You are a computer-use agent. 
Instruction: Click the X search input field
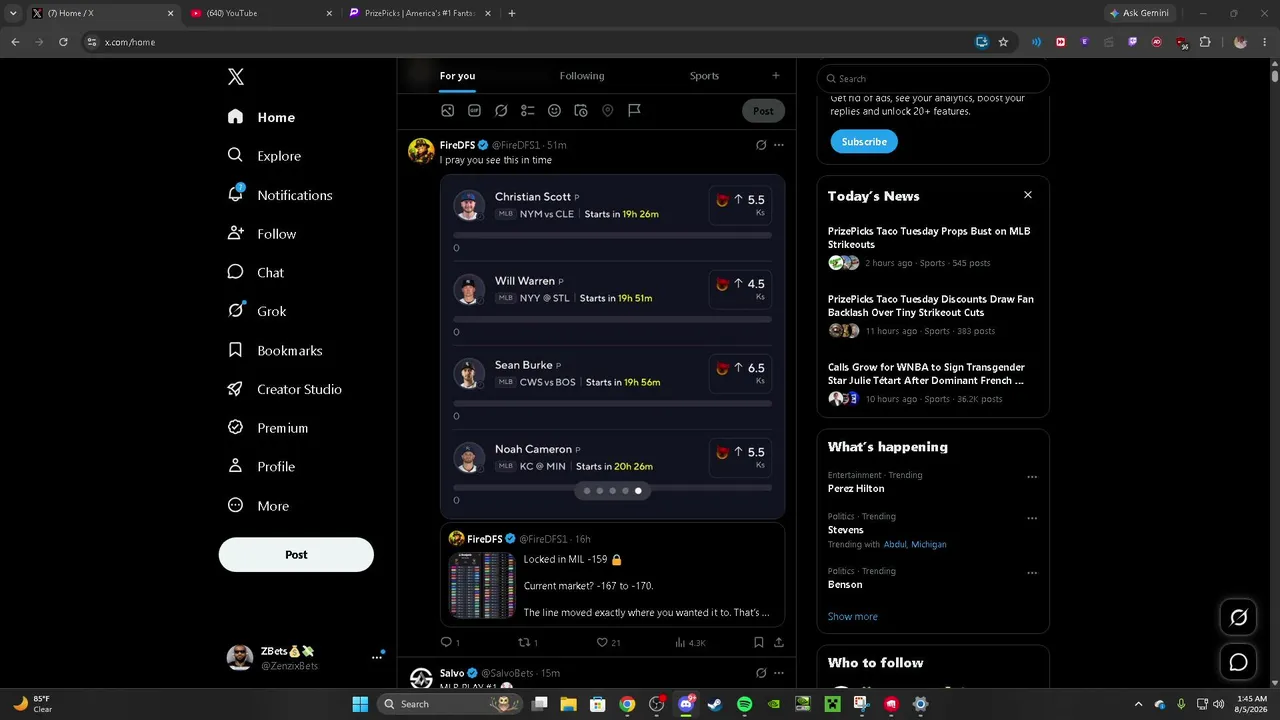click(933, 78)
